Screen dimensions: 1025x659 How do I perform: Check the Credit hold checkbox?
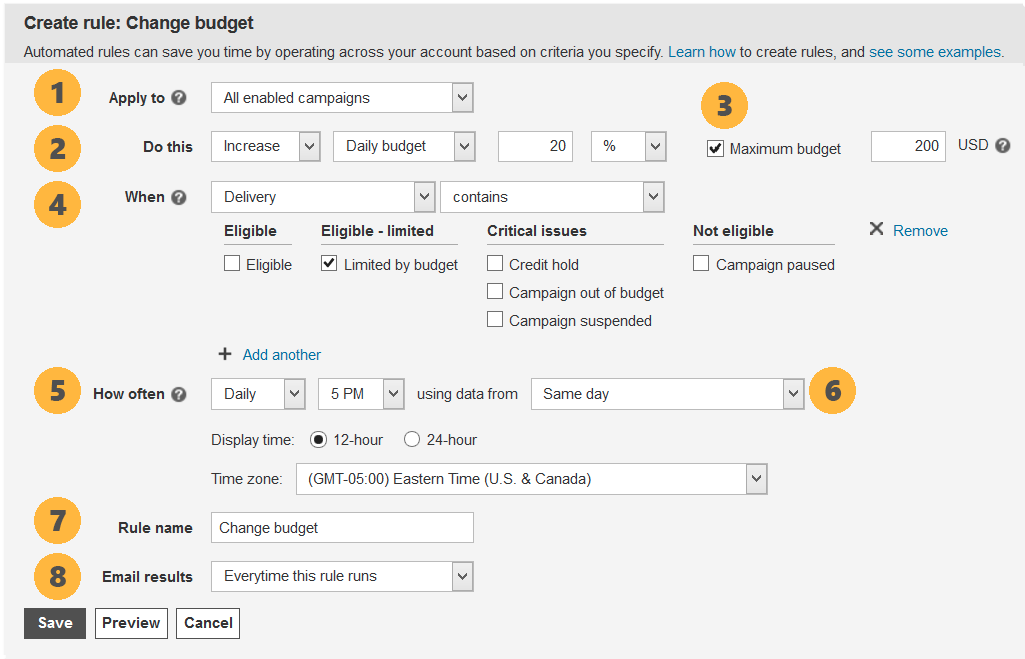[x=496, y=263]
